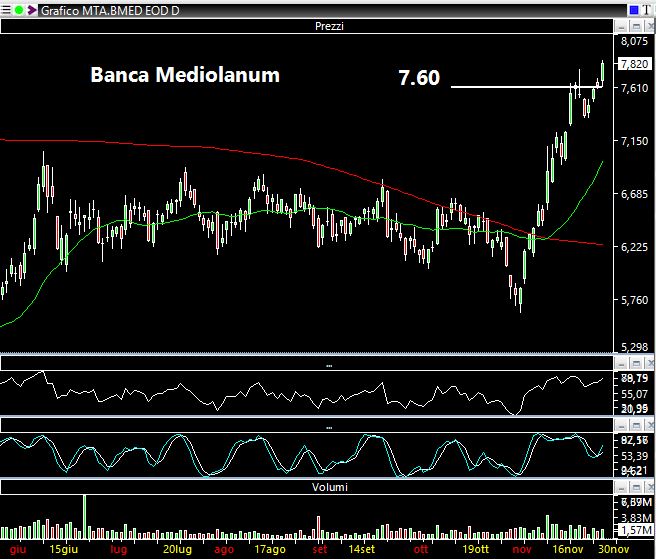Maximize the Volumi panel
656x559 pixels.
coord(636,487)
